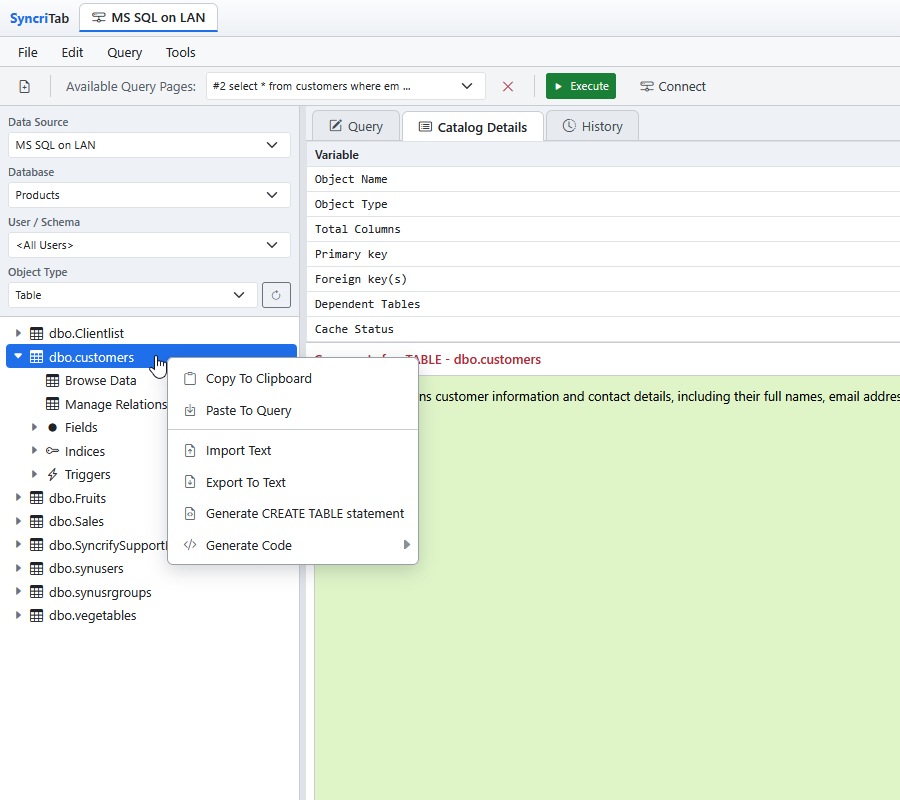Open the Available Query Pages dropdown

(x=346, y=86)
